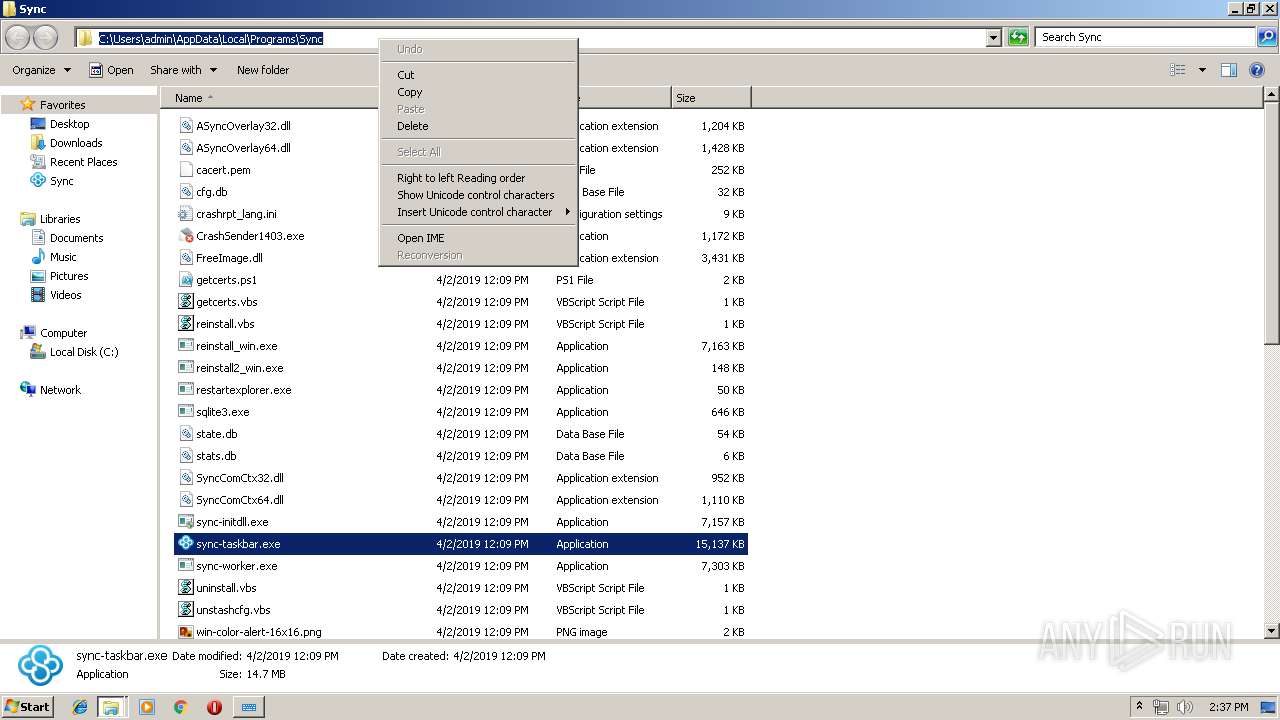Select the getcerts.vbs script icon
Viewport: 1280px width, 720px height.
pos(185,301)
